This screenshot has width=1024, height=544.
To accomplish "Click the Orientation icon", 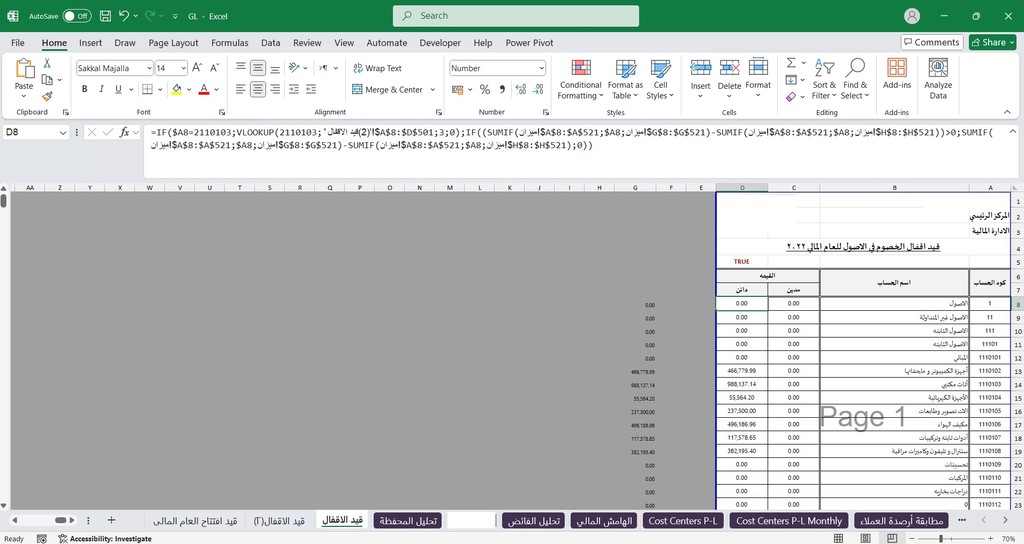I will point(294,67).
